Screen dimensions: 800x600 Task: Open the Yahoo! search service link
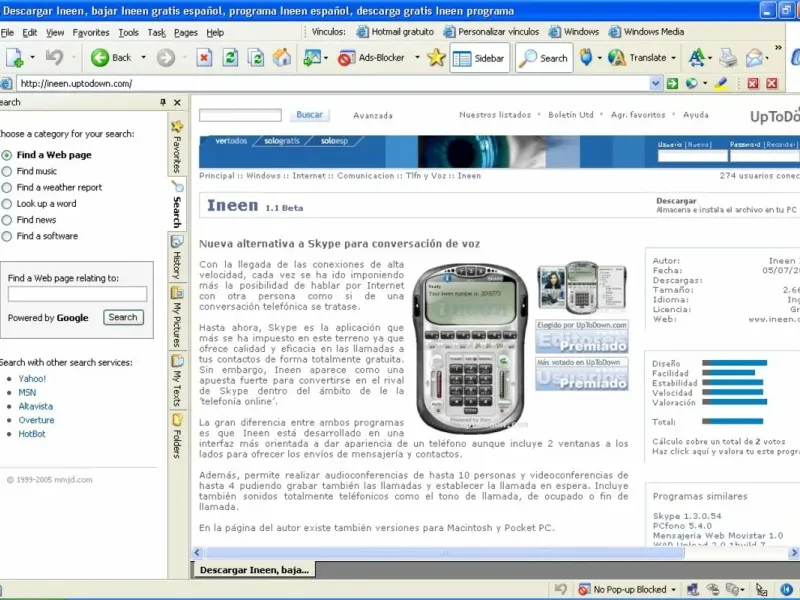32,379
